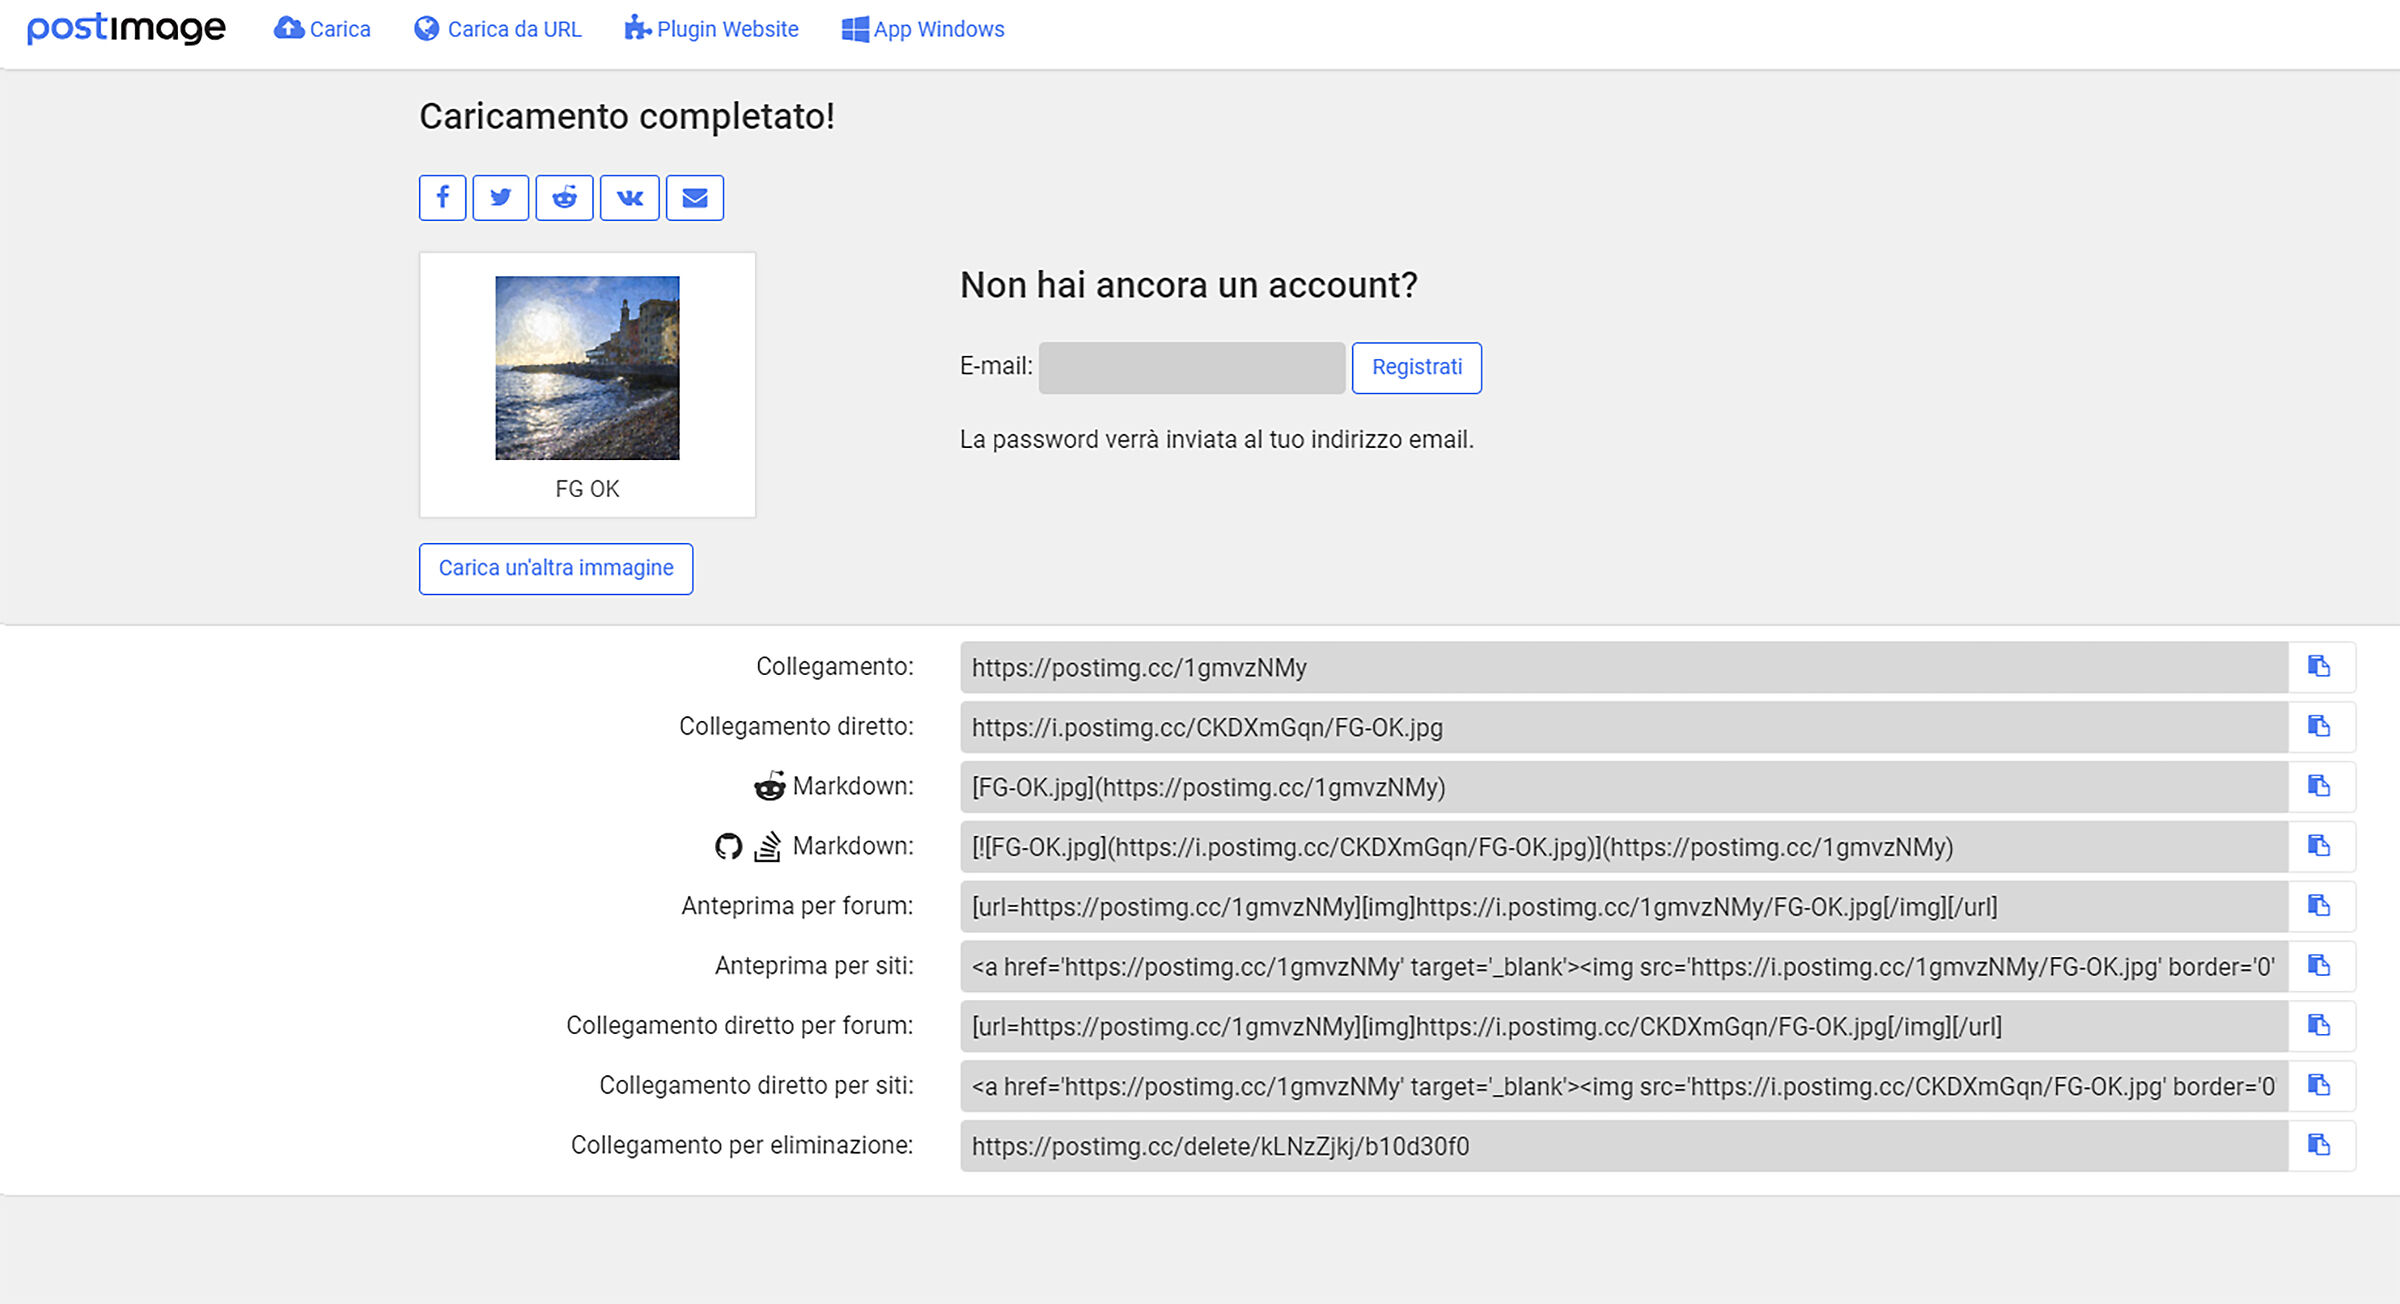Open App Windows link
Screen dimensions: 2400x1304
click(x=923, y=29)
